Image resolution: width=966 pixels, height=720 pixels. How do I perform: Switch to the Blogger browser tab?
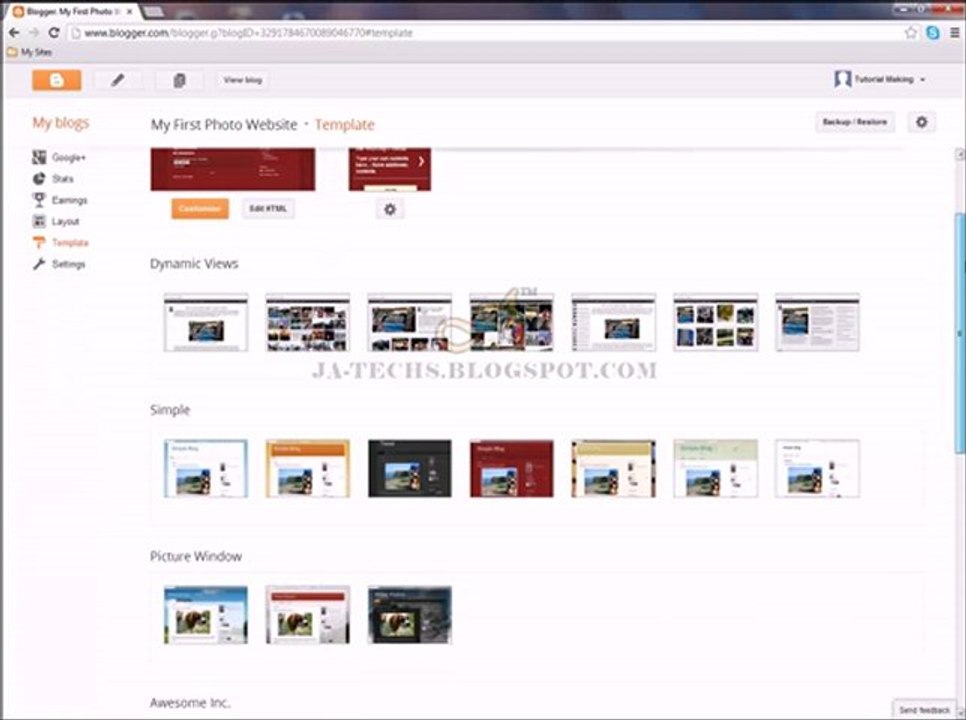tap(71, 11)
